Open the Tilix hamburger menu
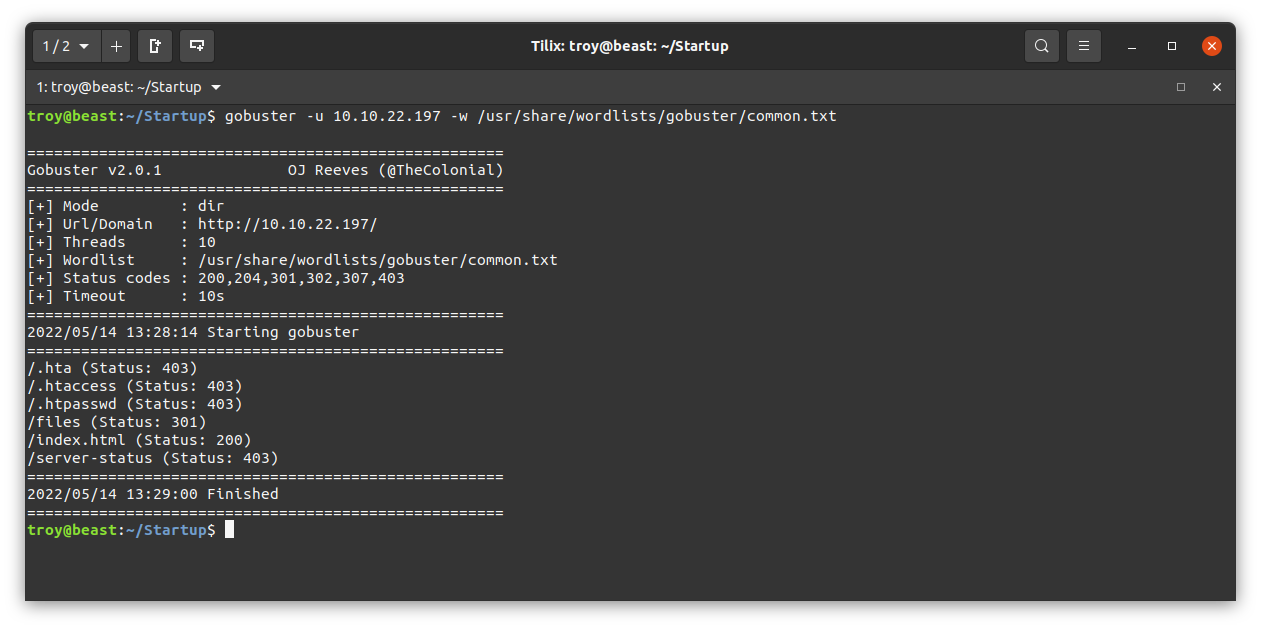This screenshot has width=1261, height=629. pyautogui.click(x=1084, y=46)
